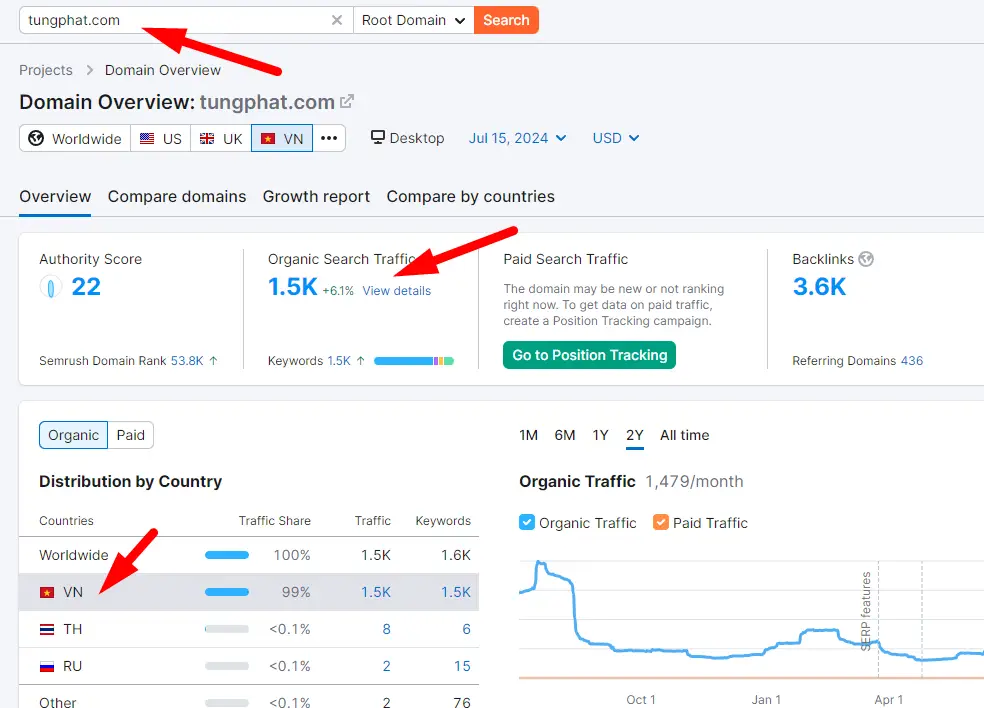
Task: Select the UK database tab
Action: click(x=221, y=138)
